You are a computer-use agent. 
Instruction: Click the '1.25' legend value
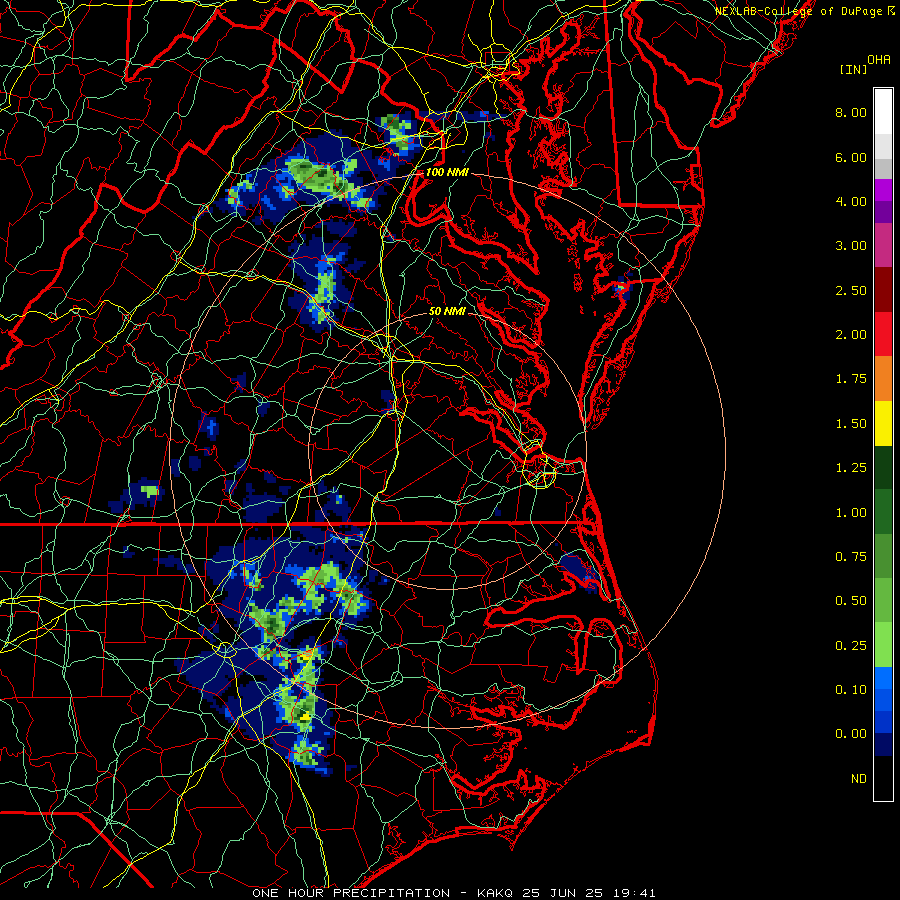click(x=851, y=468)
